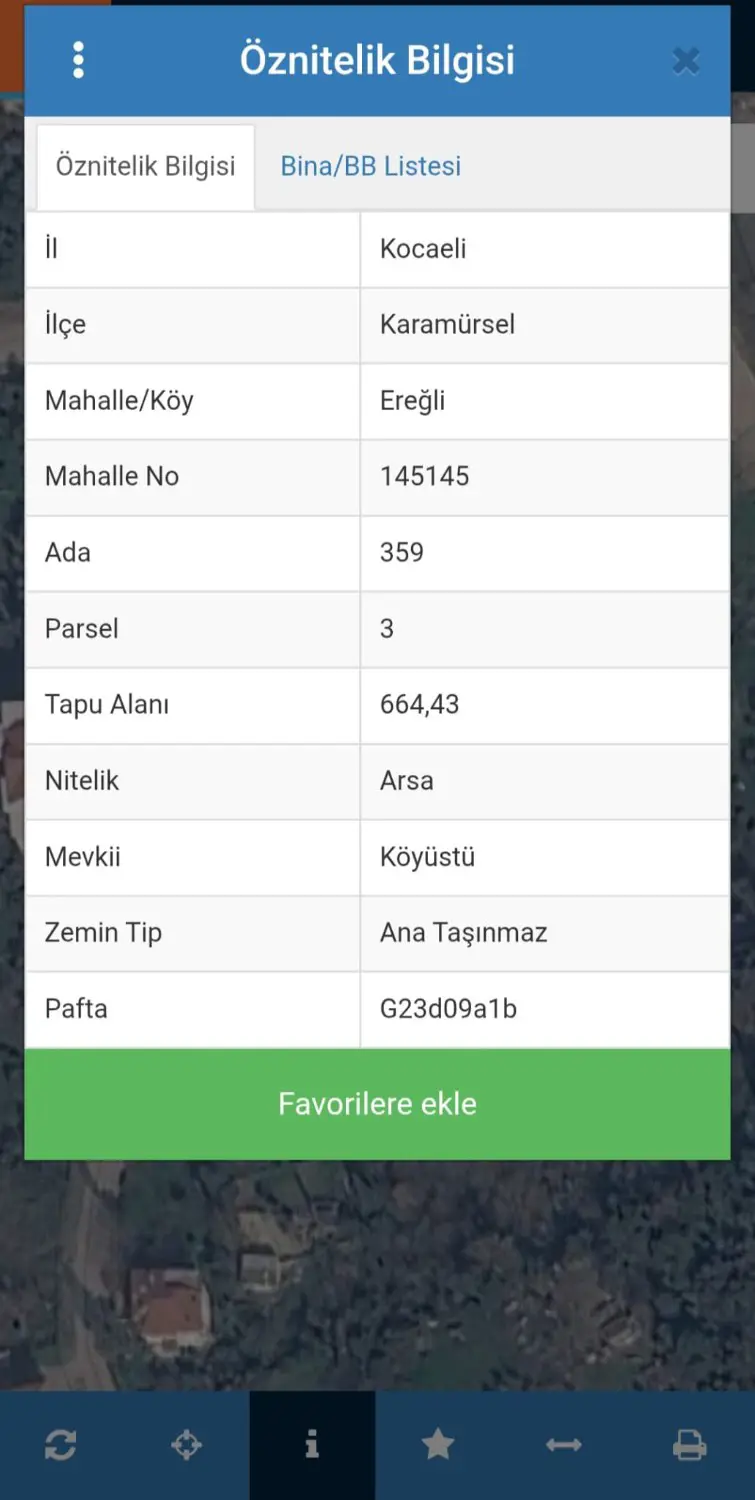Tap the horizontal measure arrow icon

coord(564,1445)
